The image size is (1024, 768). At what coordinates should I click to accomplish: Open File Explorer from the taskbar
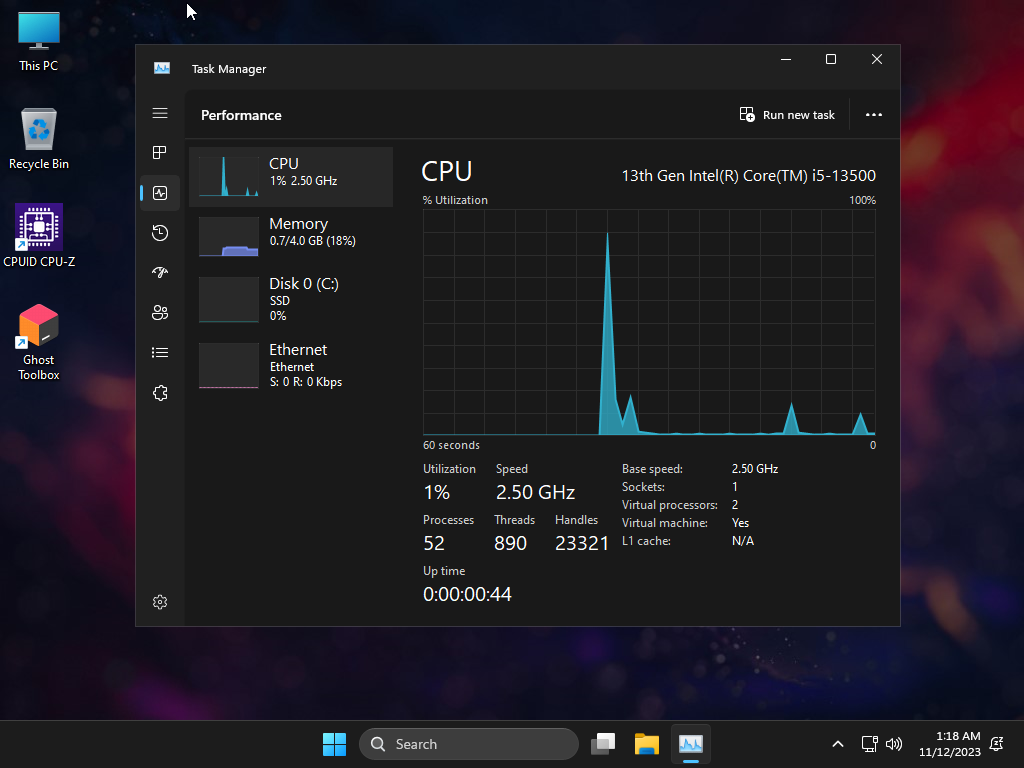point(647,744)
